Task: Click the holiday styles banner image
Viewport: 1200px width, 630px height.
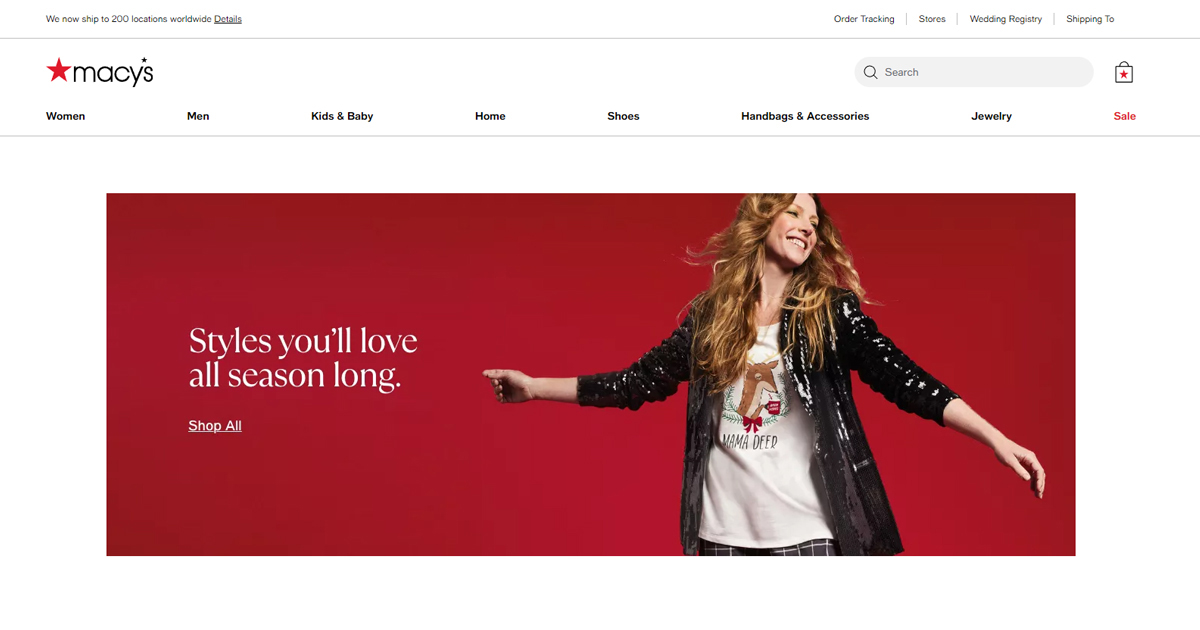Action: [x=591, y=375]
